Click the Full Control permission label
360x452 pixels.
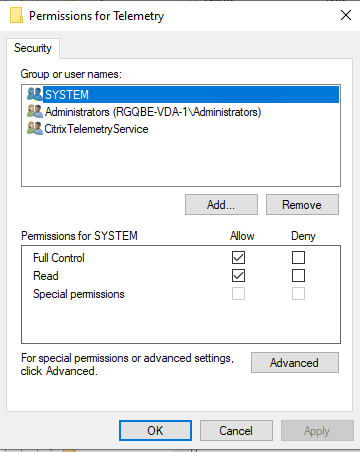[x=59, y=258]
